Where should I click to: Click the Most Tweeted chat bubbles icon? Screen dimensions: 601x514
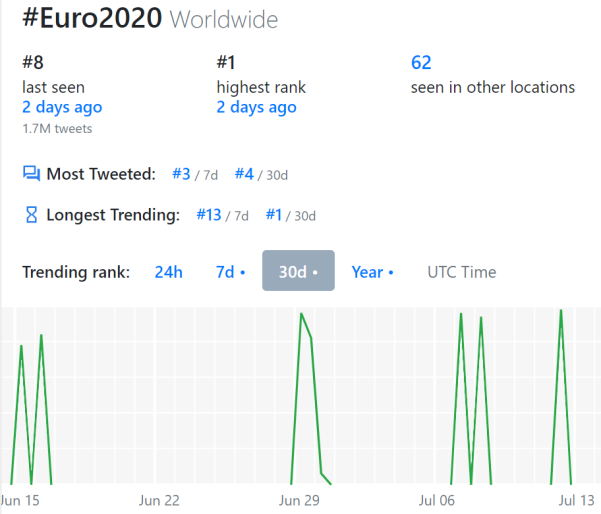click(x=31, y=174)
